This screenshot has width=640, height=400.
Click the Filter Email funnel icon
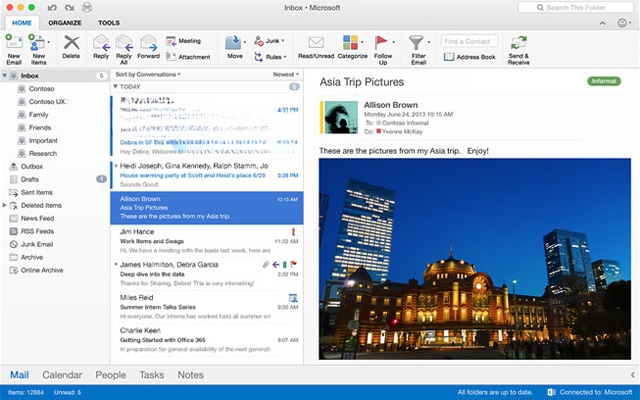click(x=416, y=42)
